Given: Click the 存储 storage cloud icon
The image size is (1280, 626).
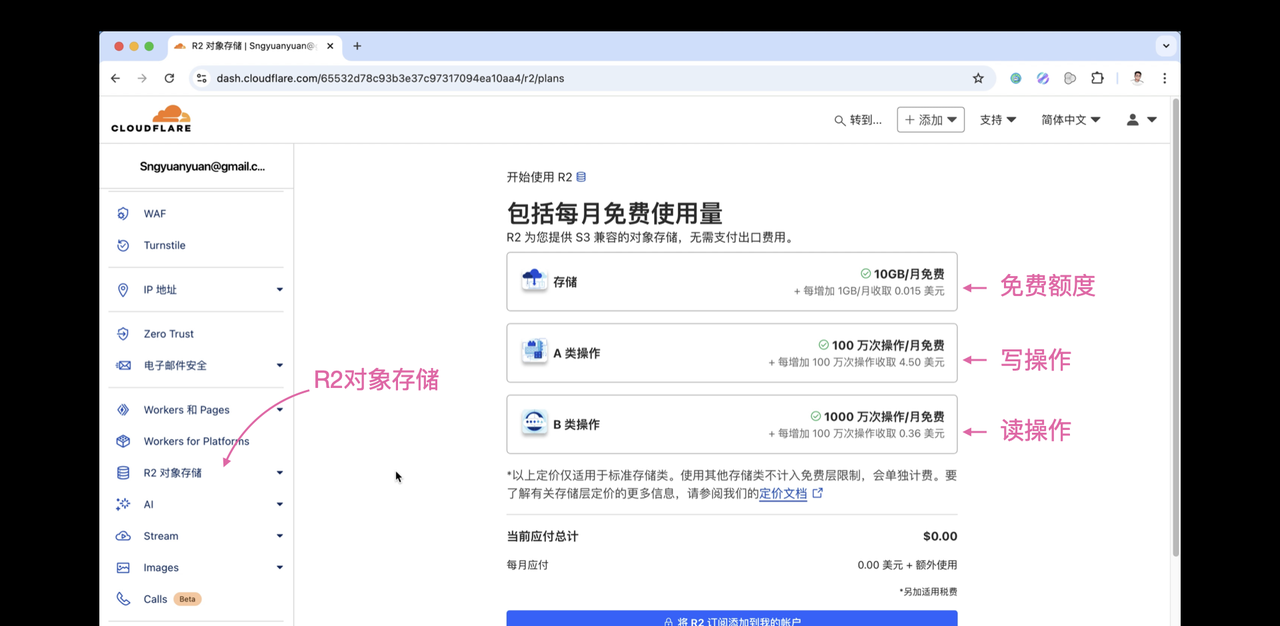Looking at the screenshot, I should 533,281.
